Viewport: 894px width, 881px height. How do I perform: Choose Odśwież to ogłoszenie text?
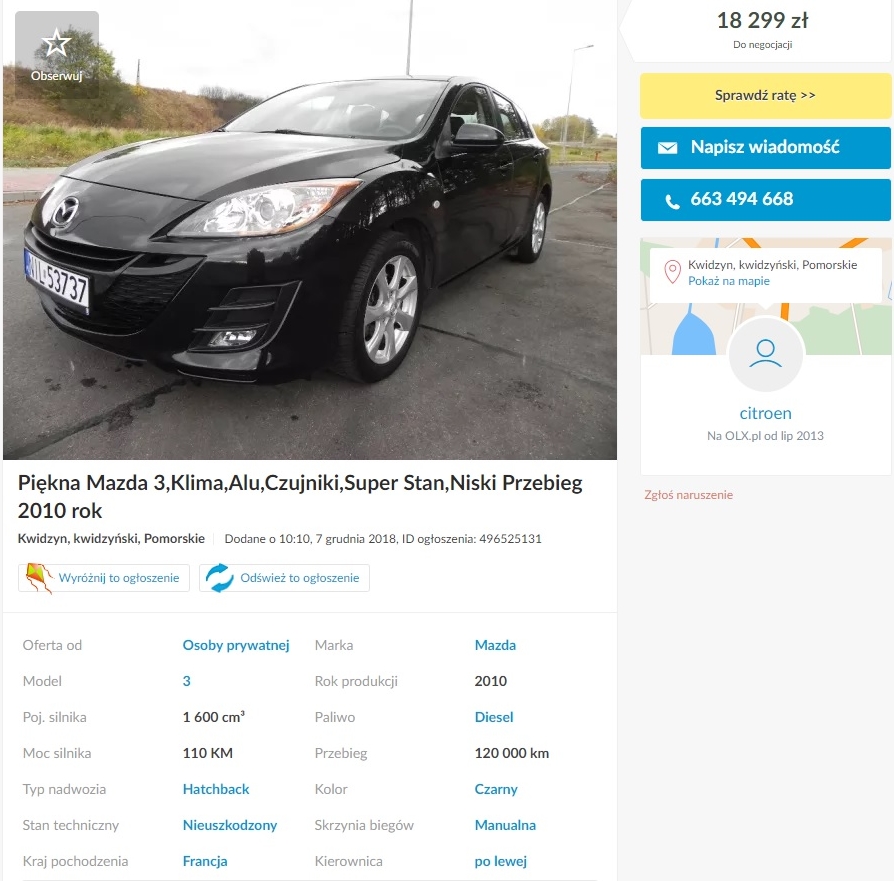coord(299,578)
